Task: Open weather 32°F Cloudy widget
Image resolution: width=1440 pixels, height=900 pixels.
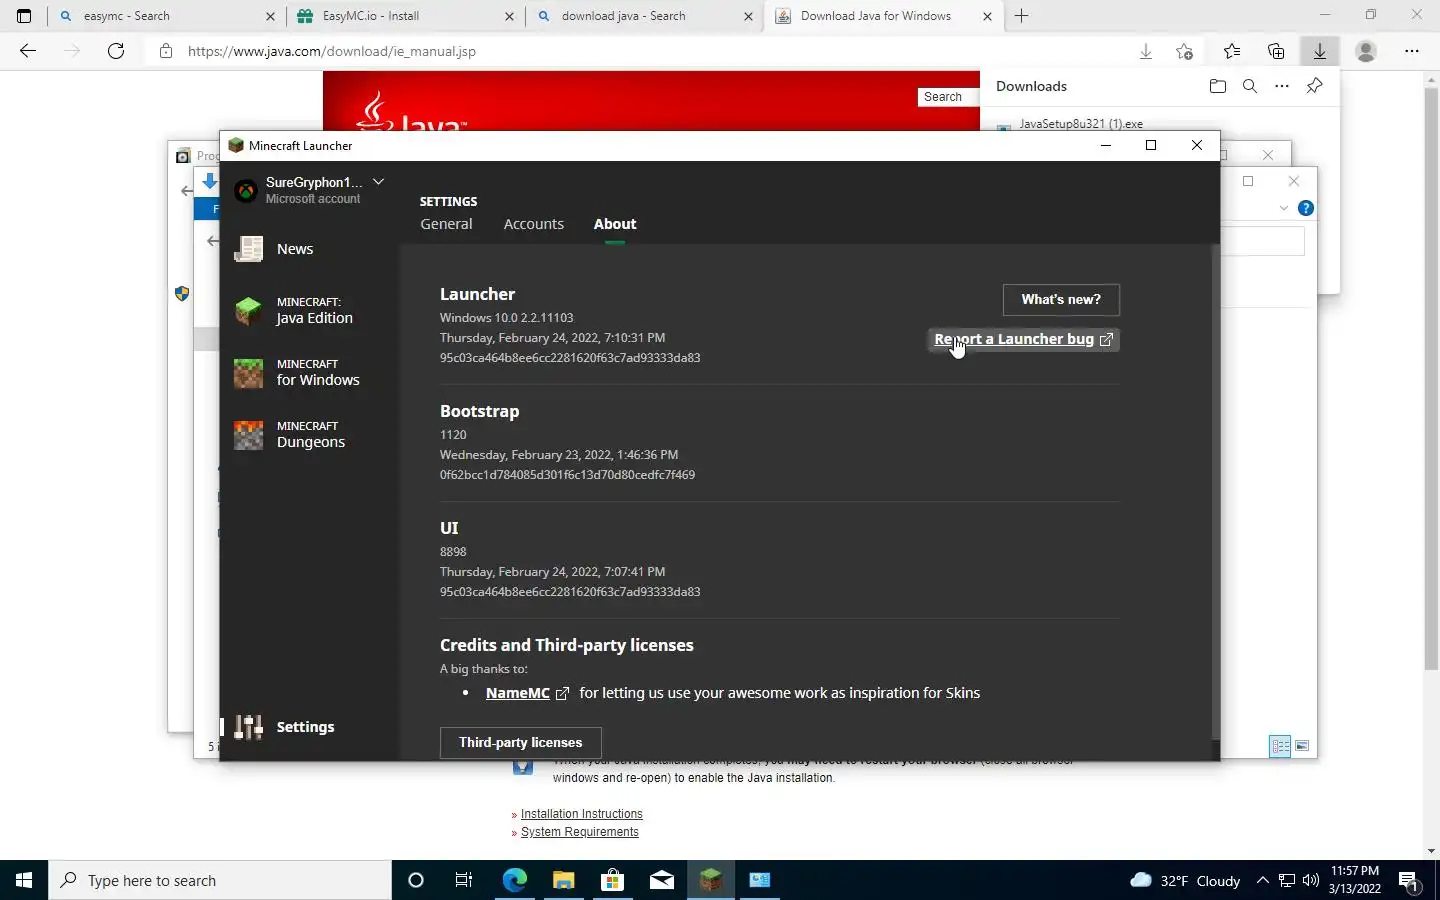Action: click(x=1185, y=880)
